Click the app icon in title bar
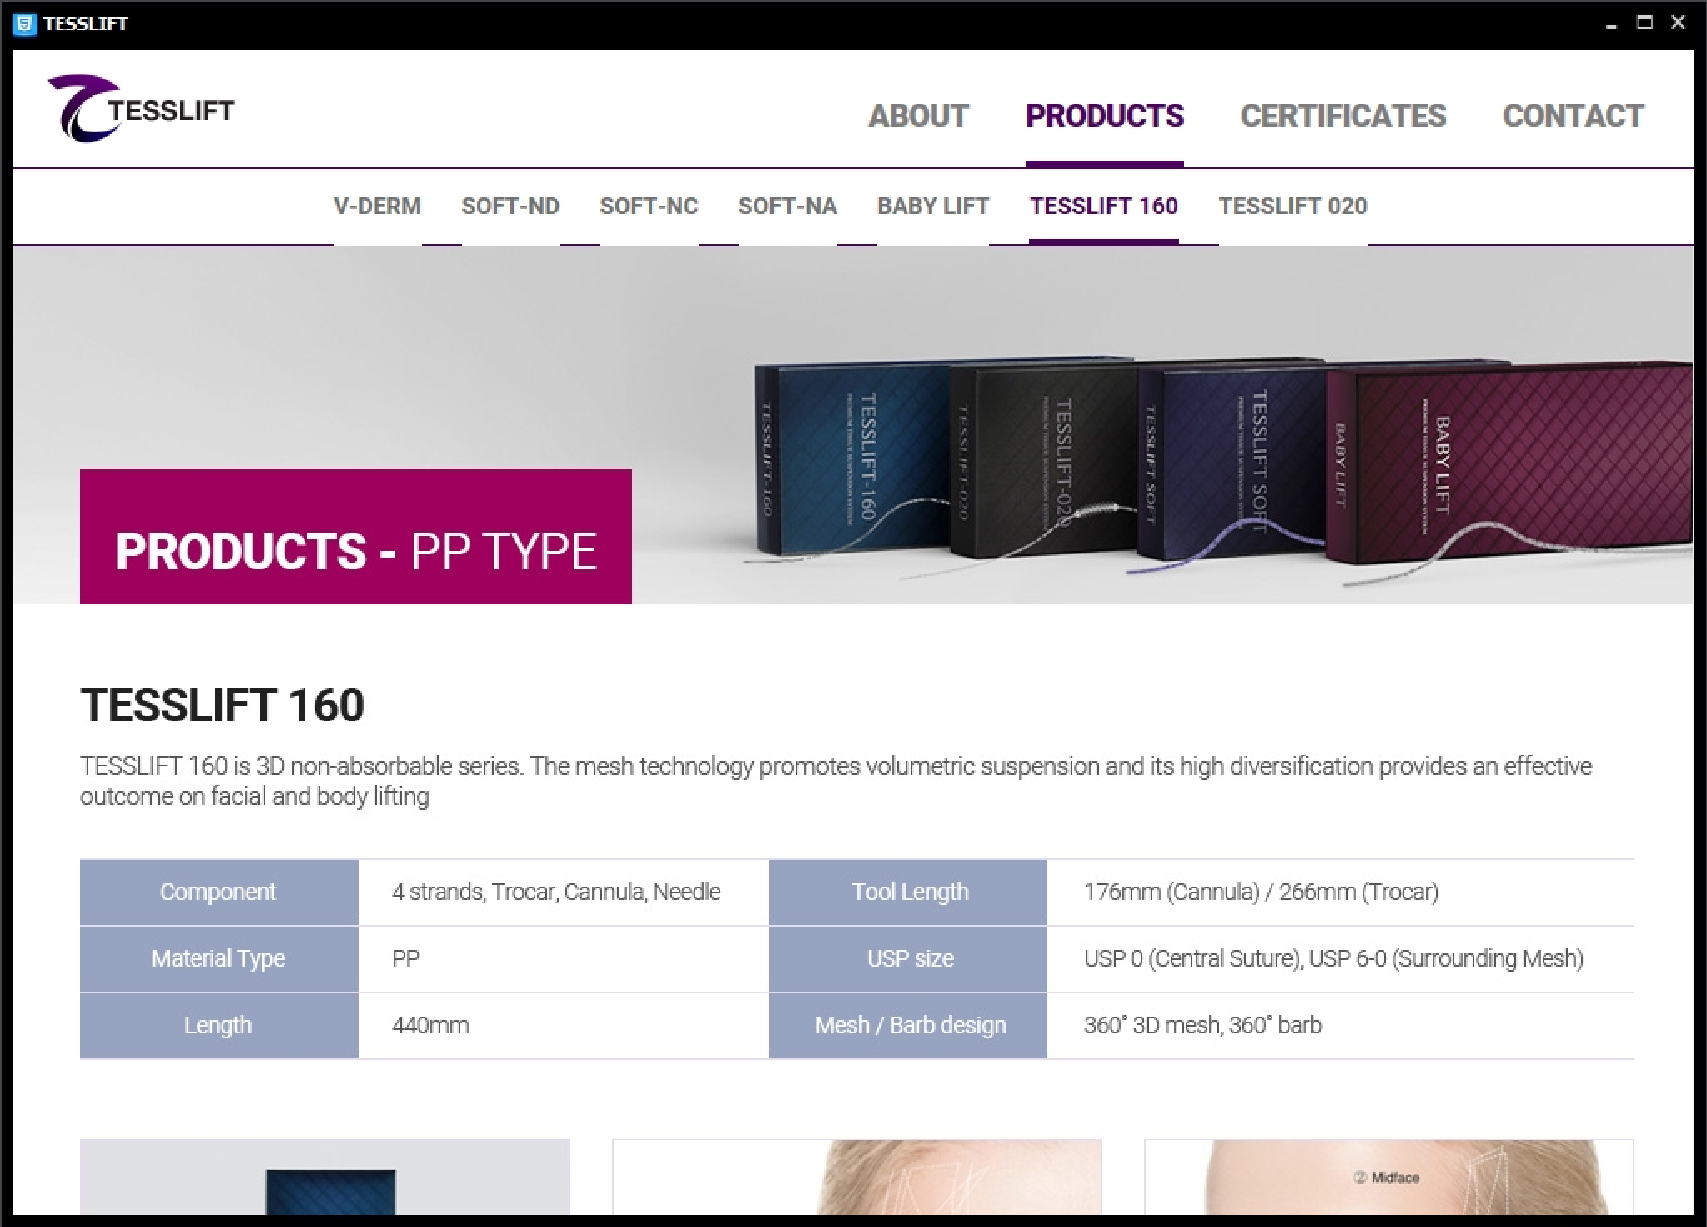The image size is (1707, 1227). (26, 23)
